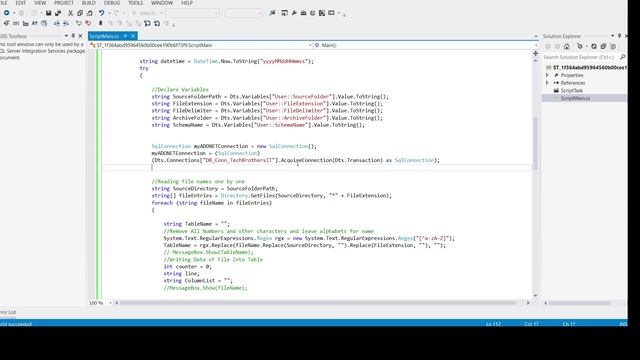This screenshot has height=360, width=640.
Task: Click the editor scroll down arrow
Action: click(x=536, y=296)
